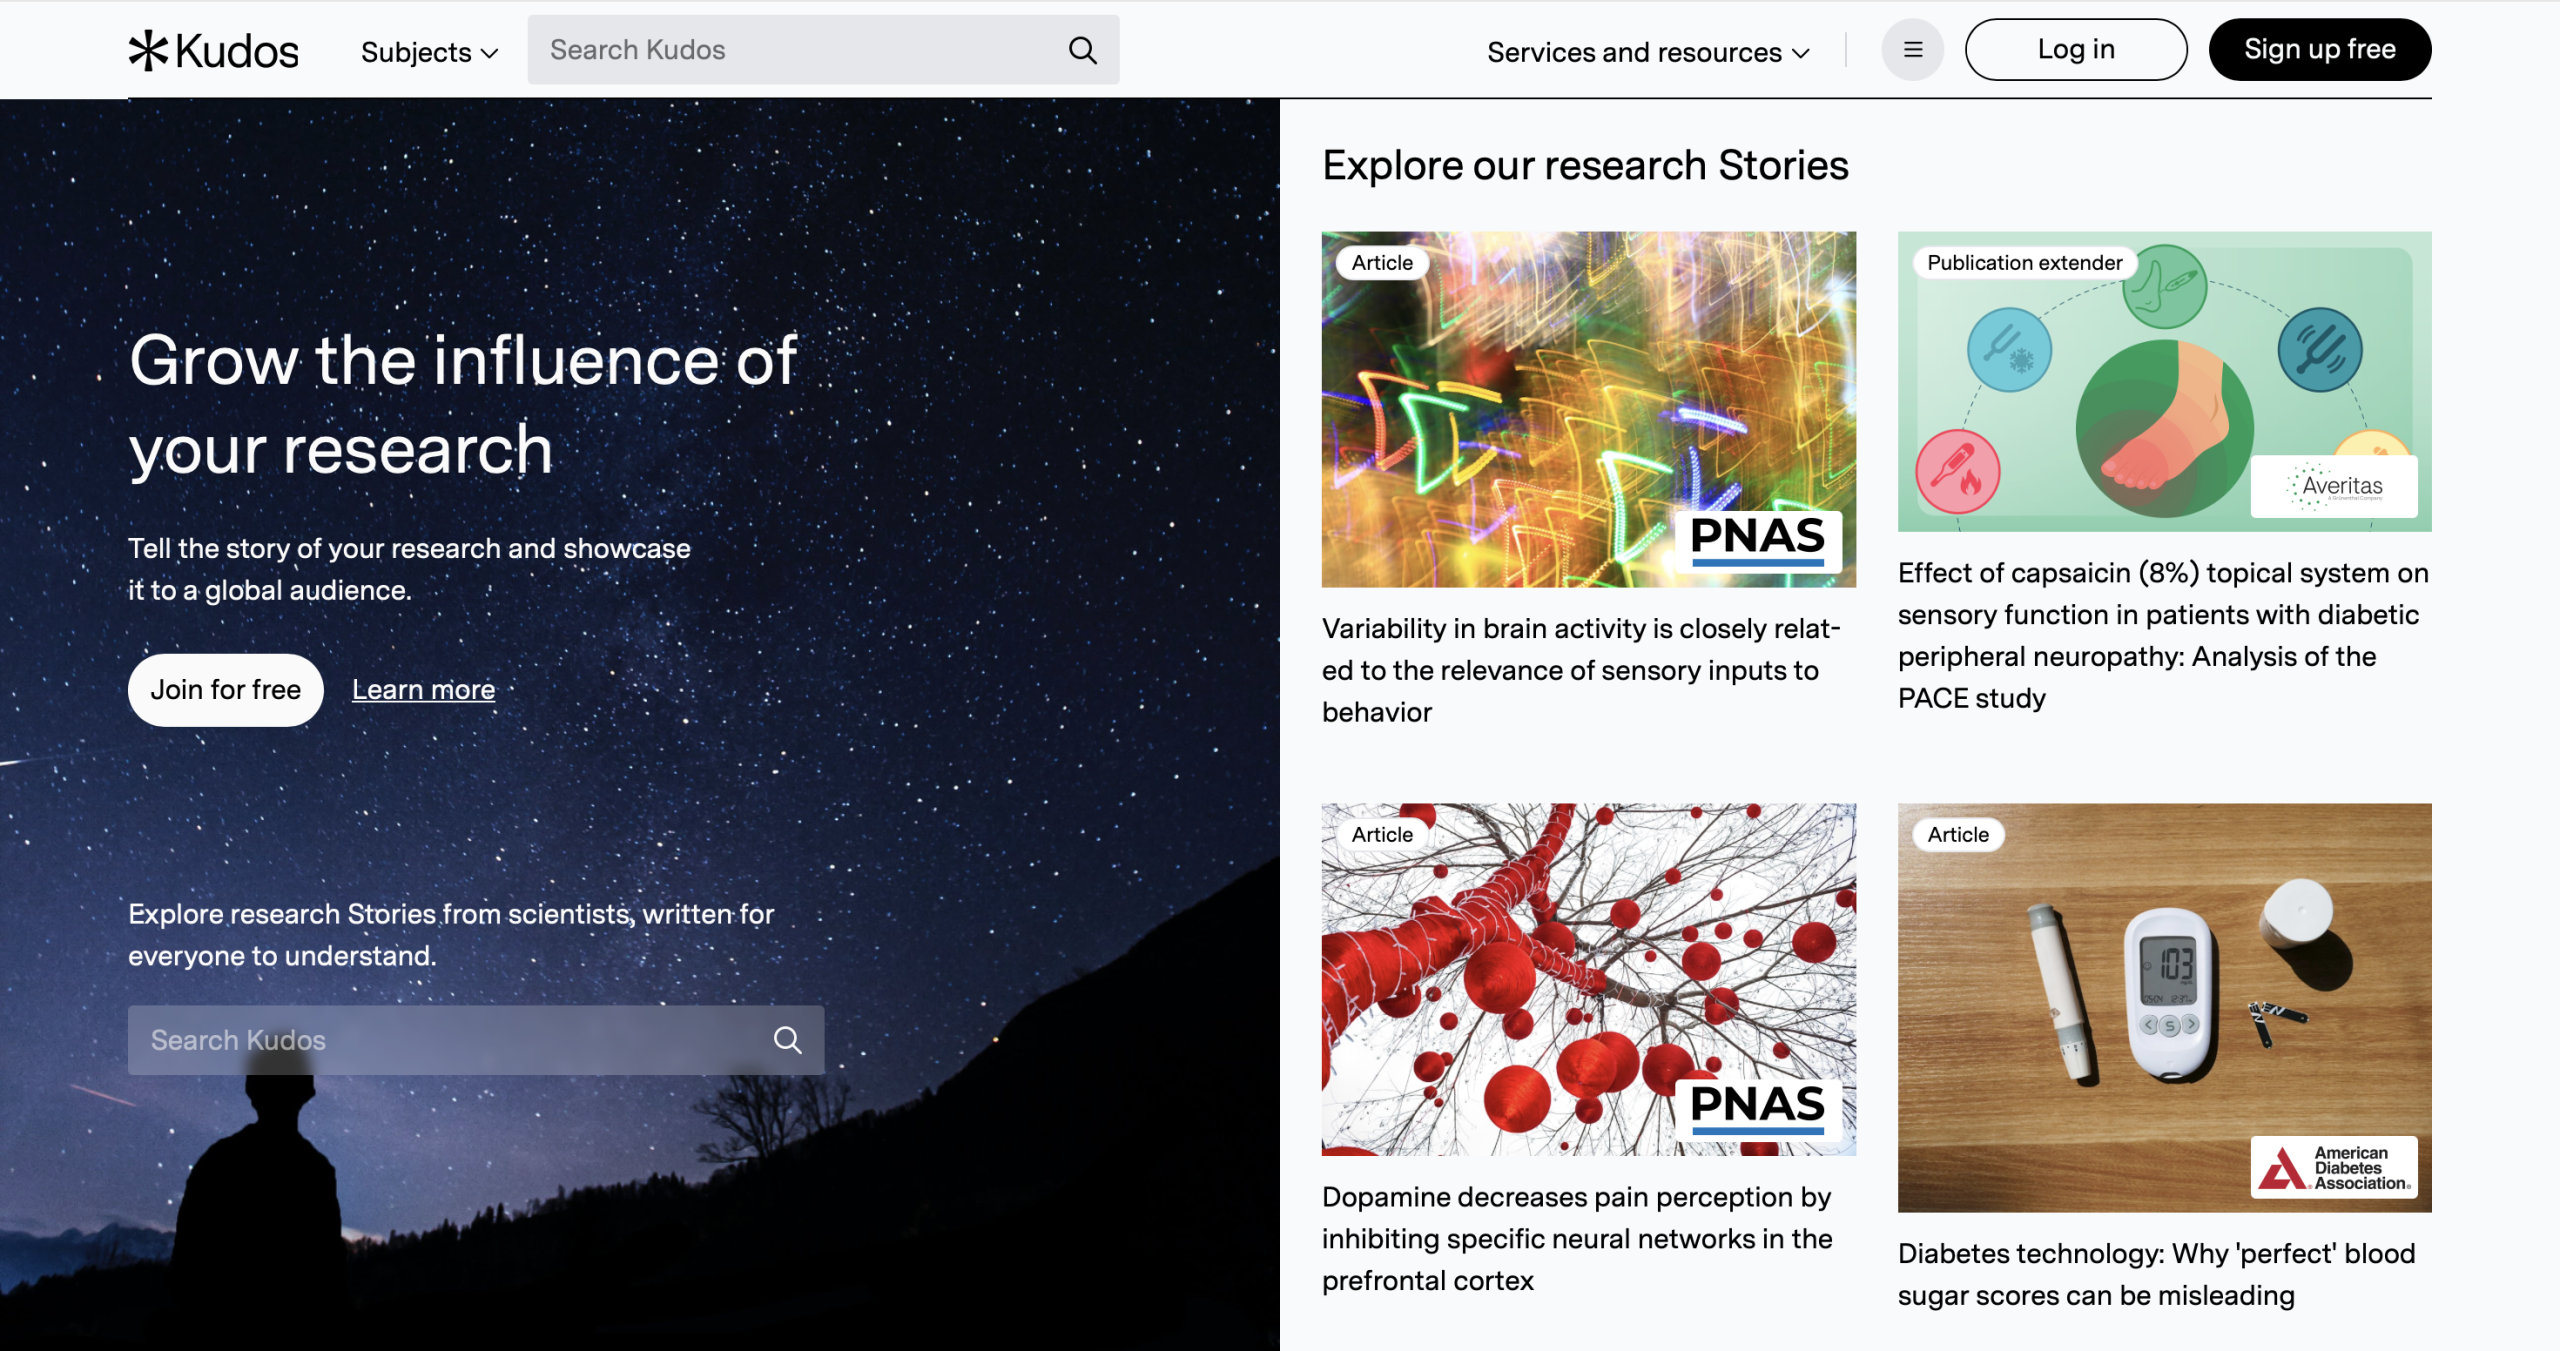Image resolution: width=2560 pixels, height=1351 pixels.
Task: Focus the hero Search Kudos field
Action: (476, 1040)
